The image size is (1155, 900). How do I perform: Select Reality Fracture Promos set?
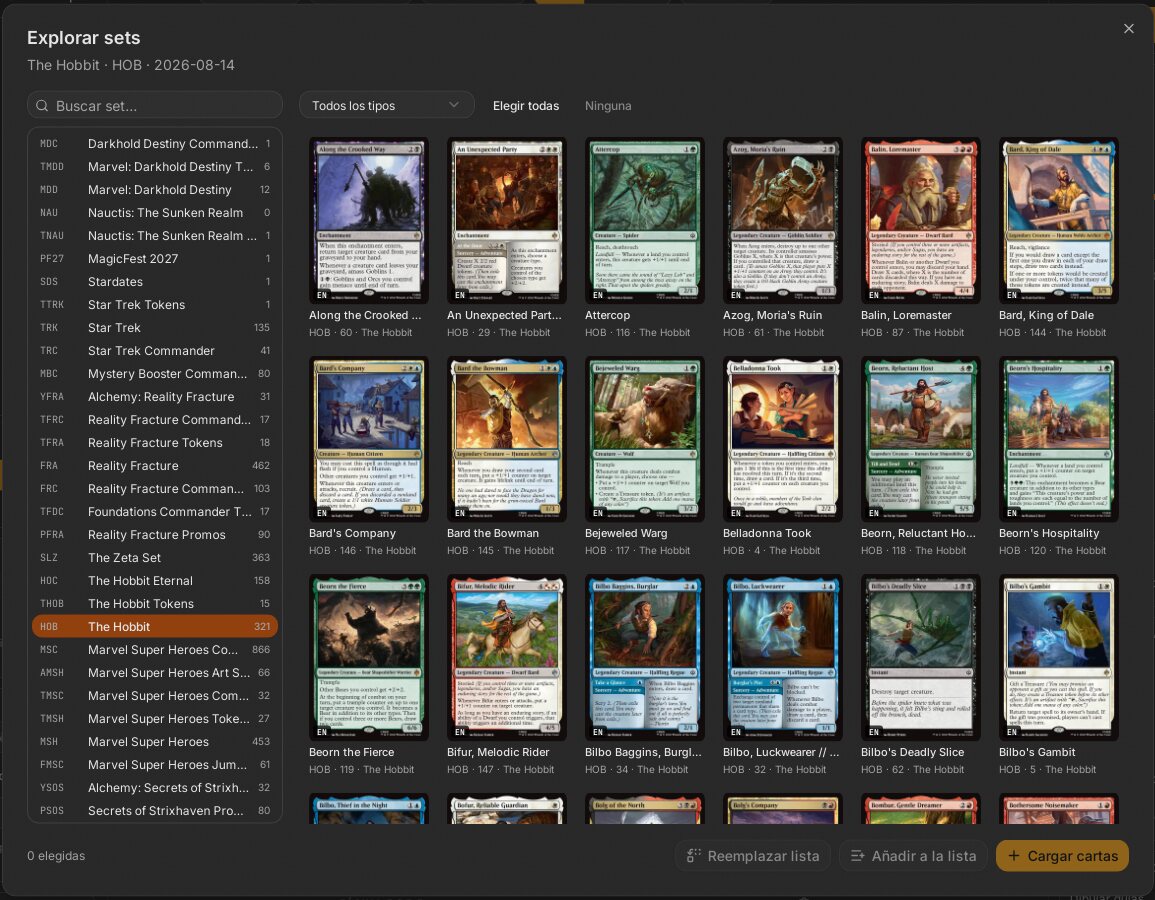click(155, 535)
